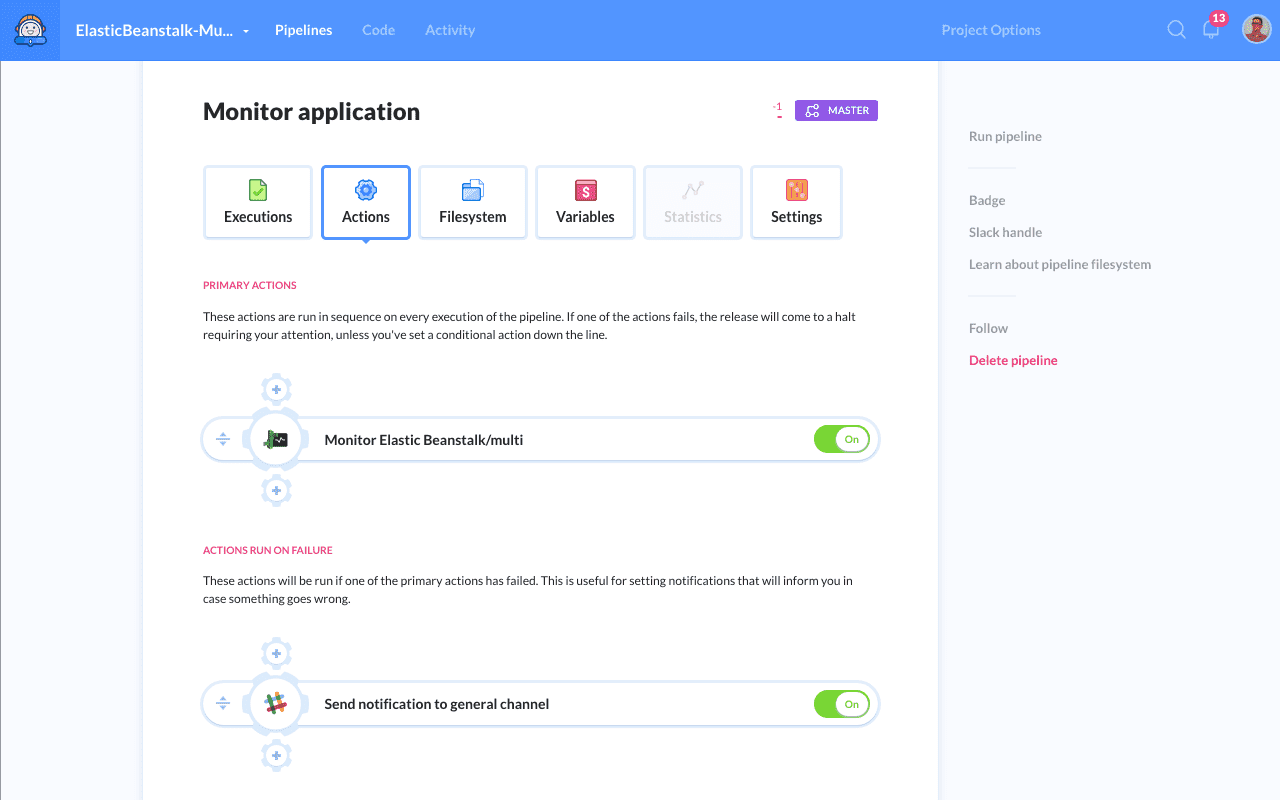Switch to the Variables tab
1280x800 pixels.
586,202
